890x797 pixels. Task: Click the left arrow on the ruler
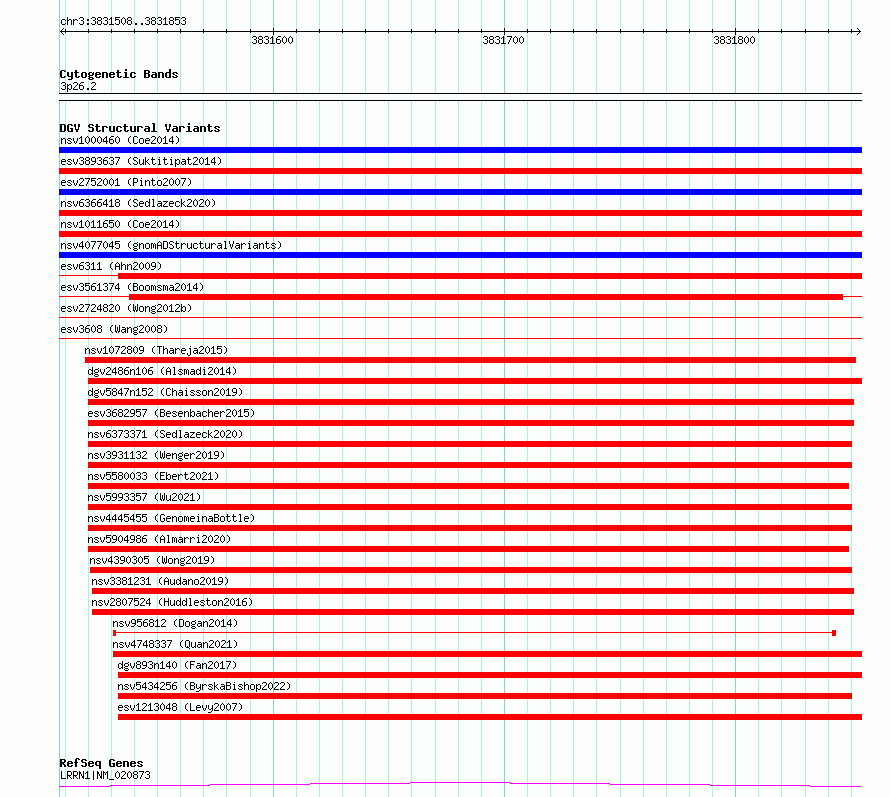(x=63, y=31)
